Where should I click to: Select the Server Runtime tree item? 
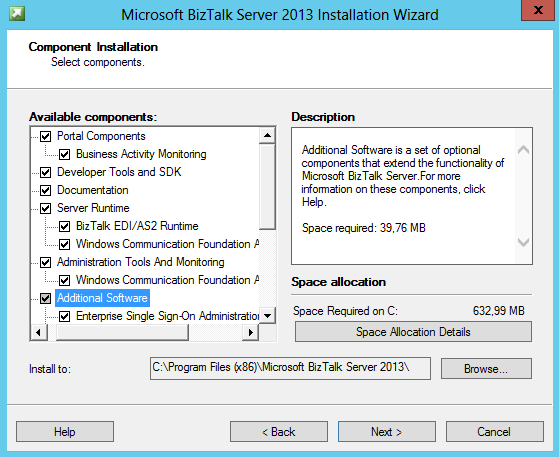point(93,208)
